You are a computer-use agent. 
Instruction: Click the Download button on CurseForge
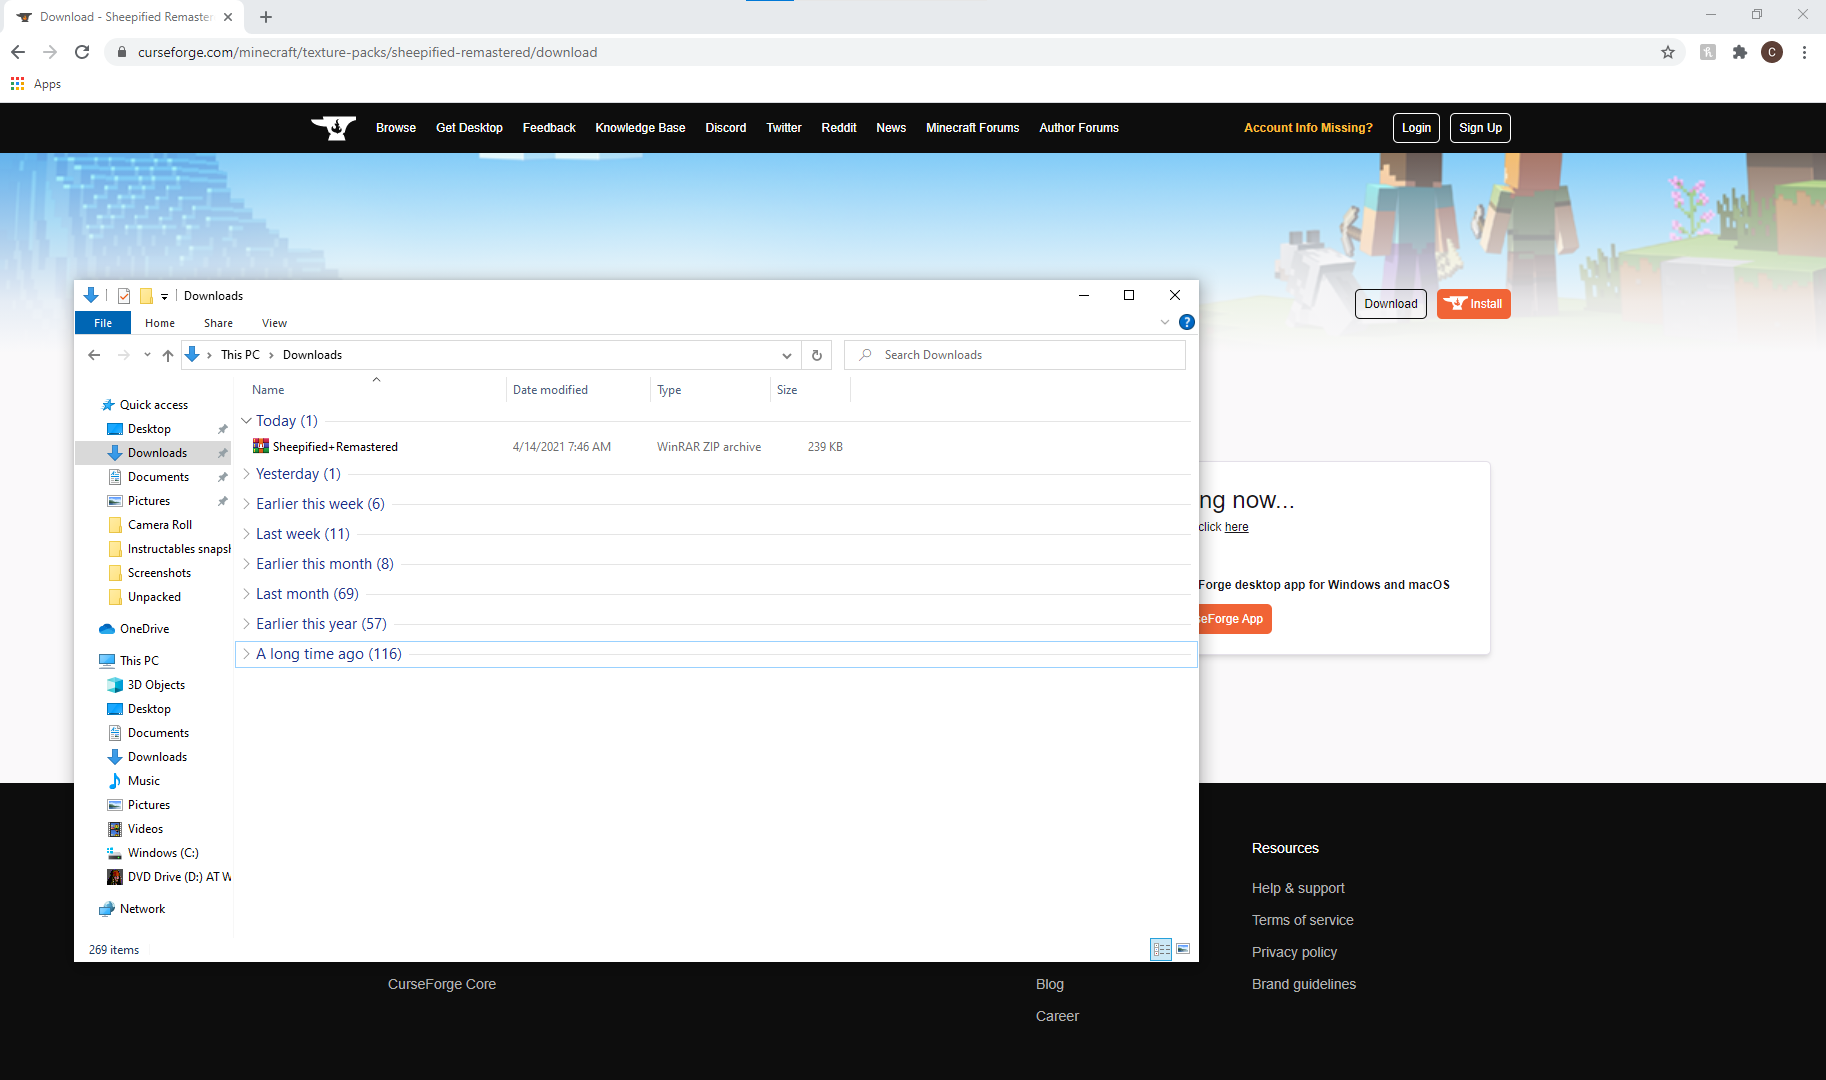point(1390,303)
